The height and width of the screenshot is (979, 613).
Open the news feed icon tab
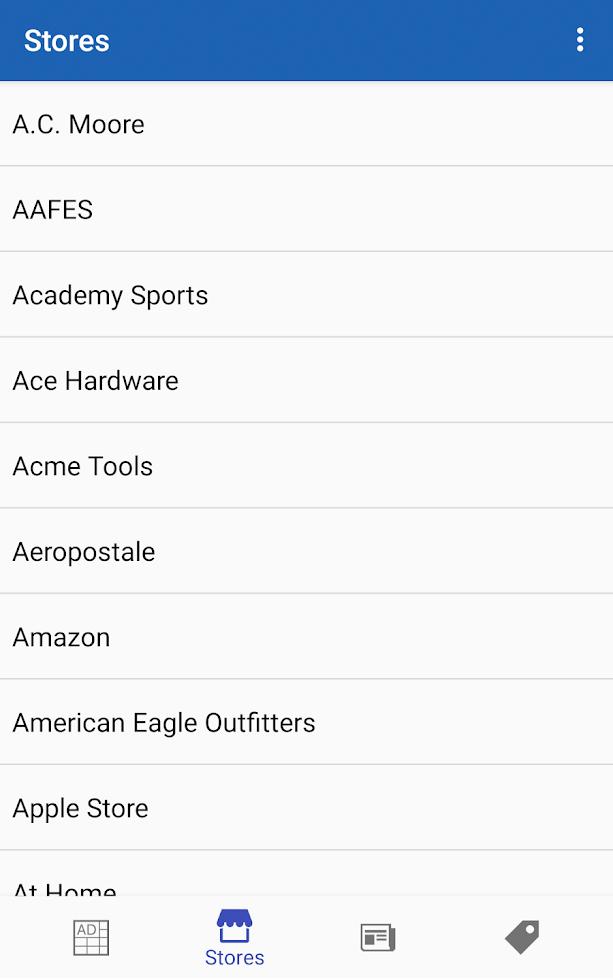tap(378, 937)
